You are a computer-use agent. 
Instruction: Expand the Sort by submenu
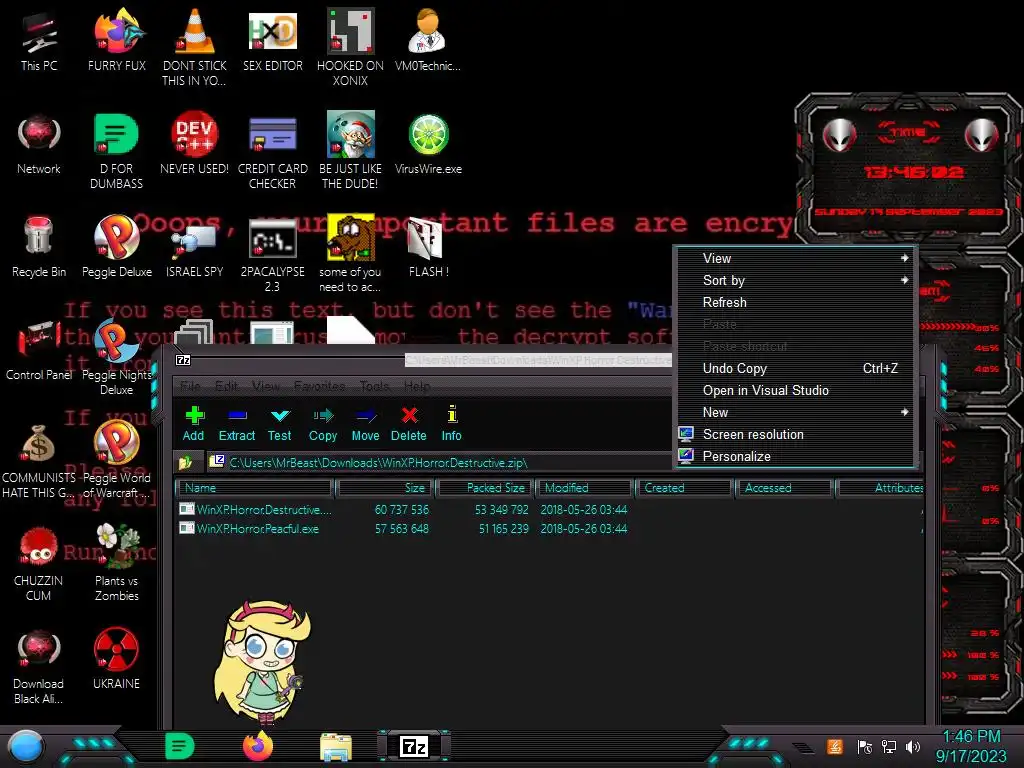tap(795, 280)
